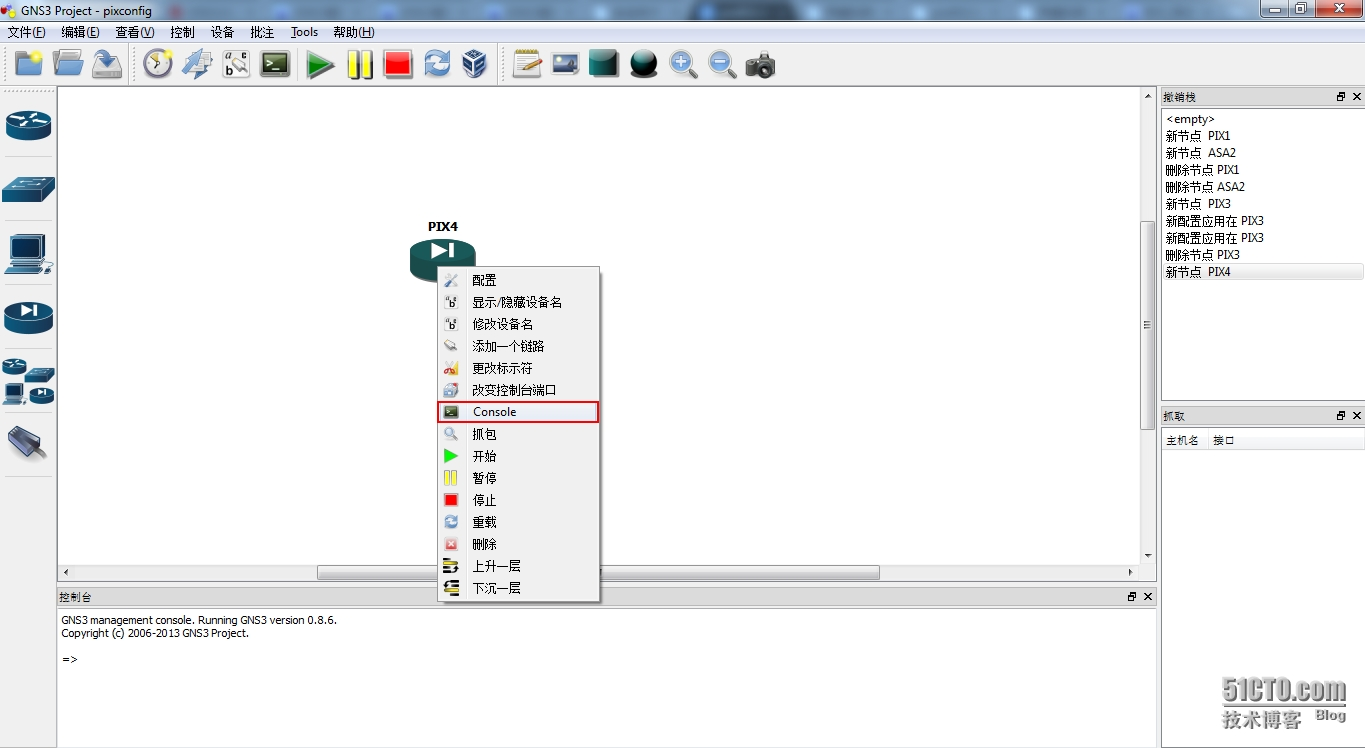
Task: Click the 主机名 column header
Action: point(1184,440)
